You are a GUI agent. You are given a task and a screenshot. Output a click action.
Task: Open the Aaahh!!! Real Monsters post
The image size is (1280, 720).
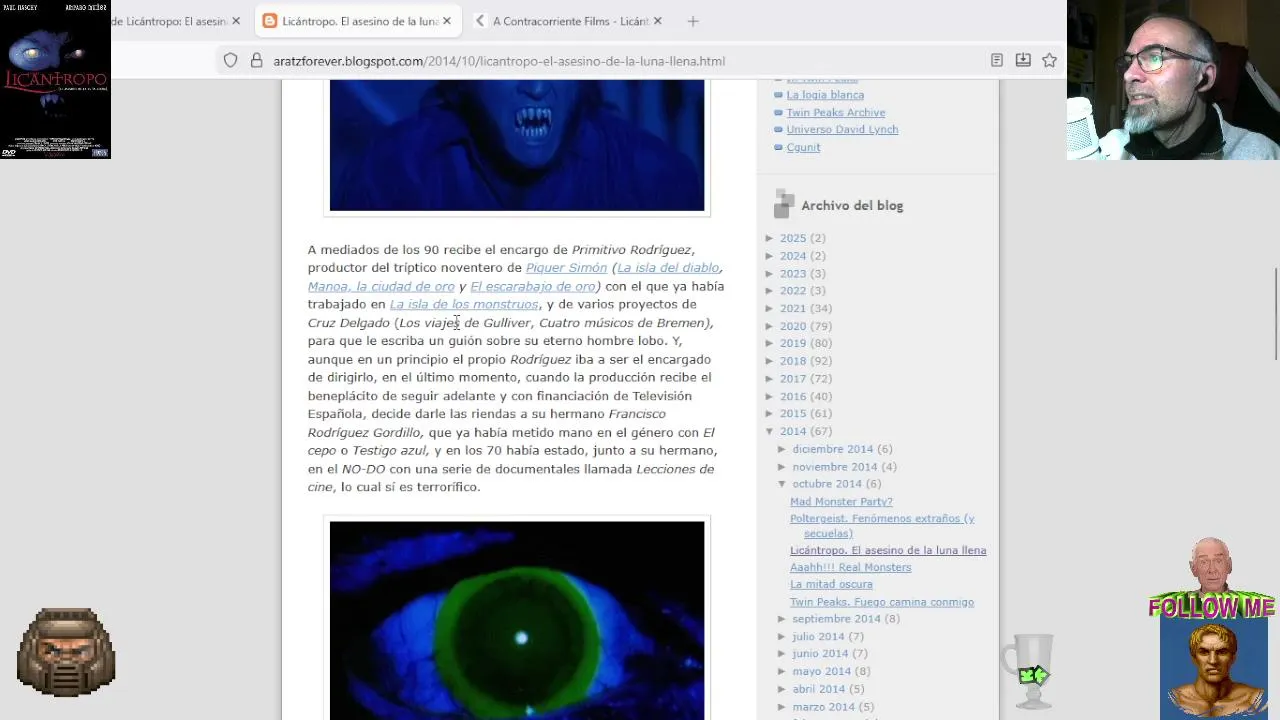click(850, 567)
